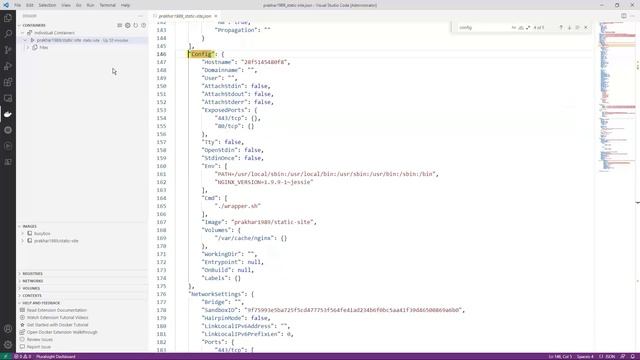Open the File menu
This screenshot has width=640, height=360.
(18, 5)
